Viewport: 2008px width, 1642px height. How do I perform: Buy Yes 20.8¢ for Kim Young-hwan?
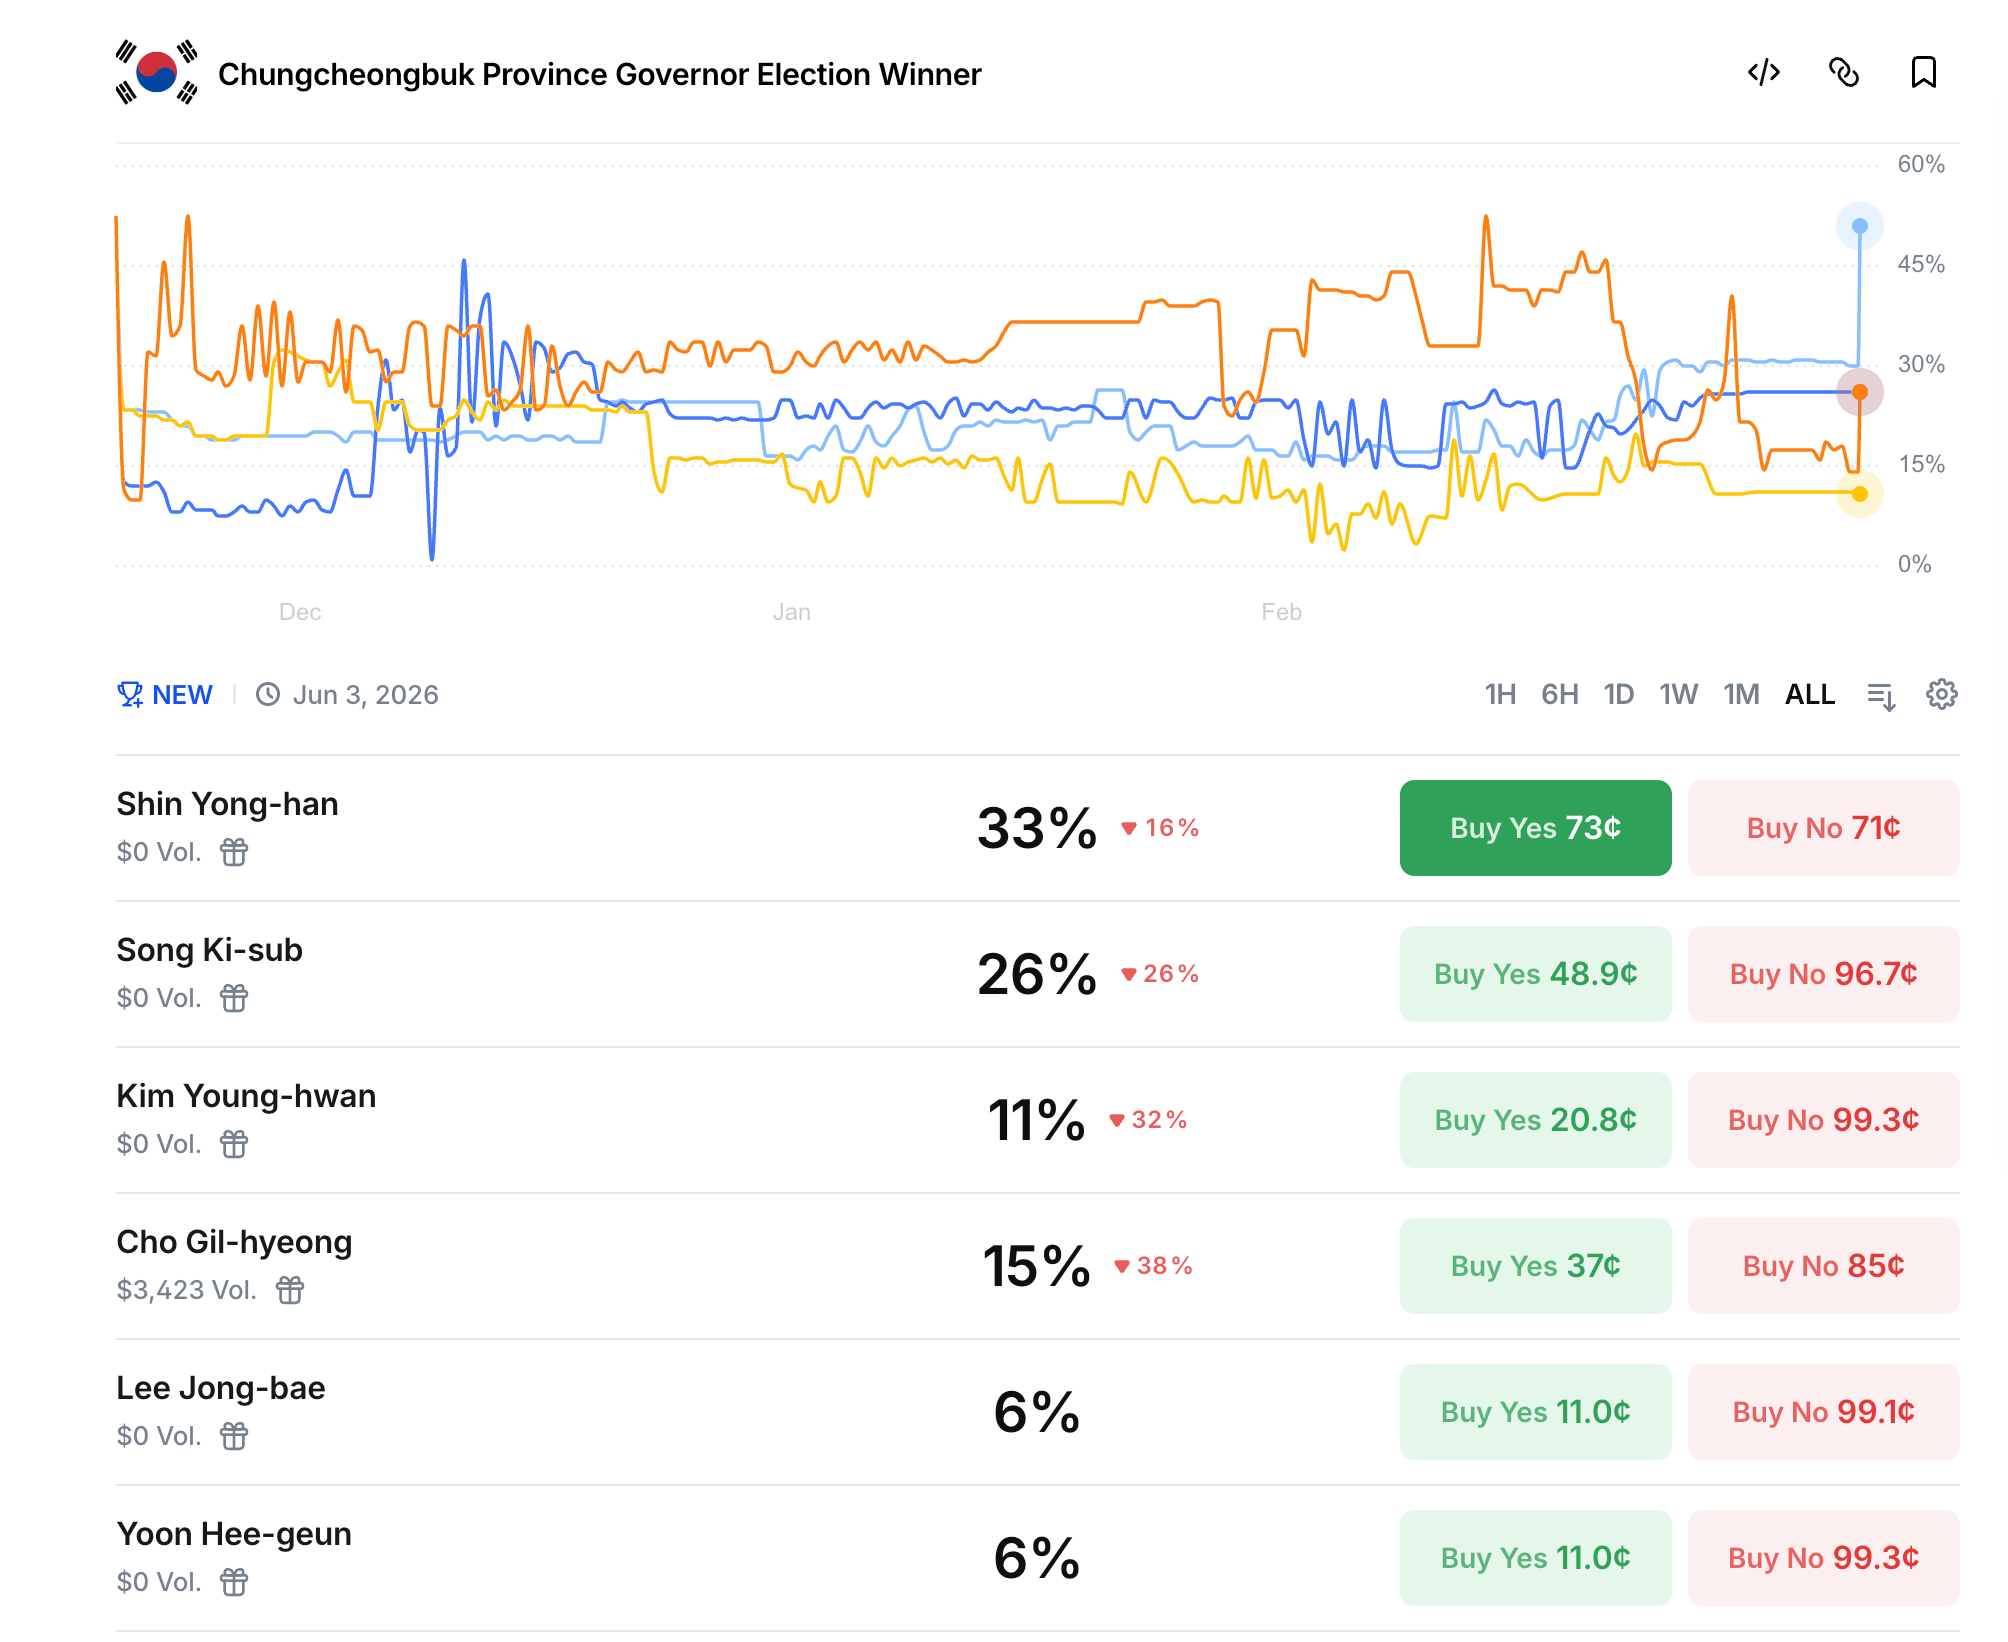click(1535, 1120)
